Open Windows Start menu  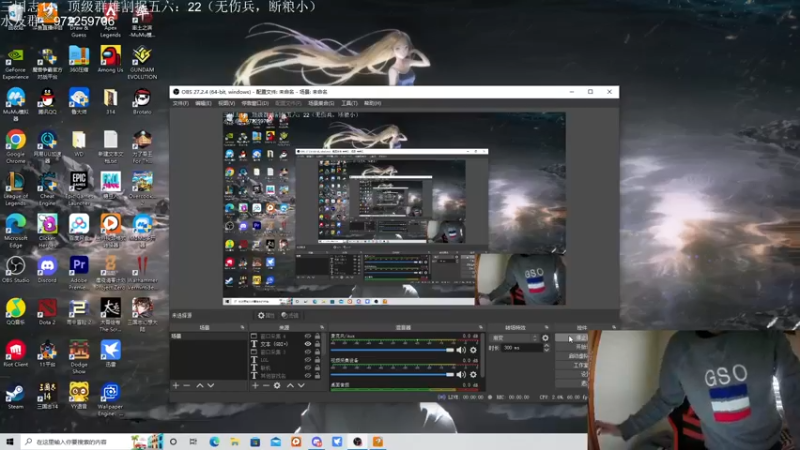coord(10,442)
